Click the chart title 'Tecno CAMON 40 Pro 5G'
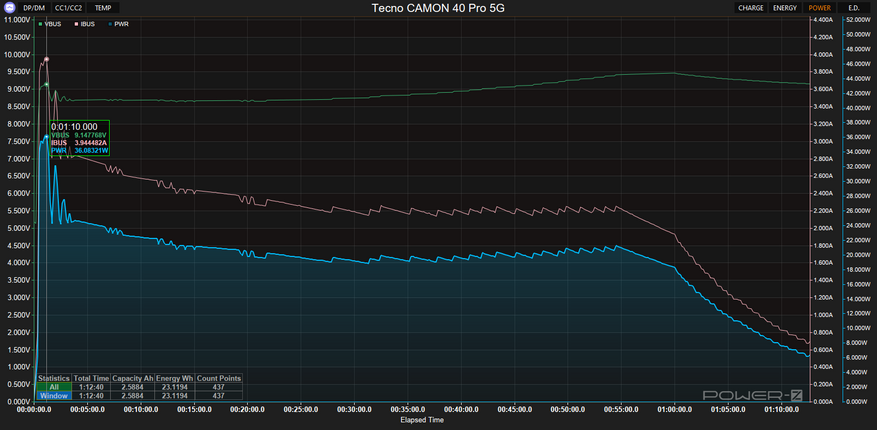Image resolution: width=877 pixels, height=430 pixels. pyautogui.click(x=438, y=8)
